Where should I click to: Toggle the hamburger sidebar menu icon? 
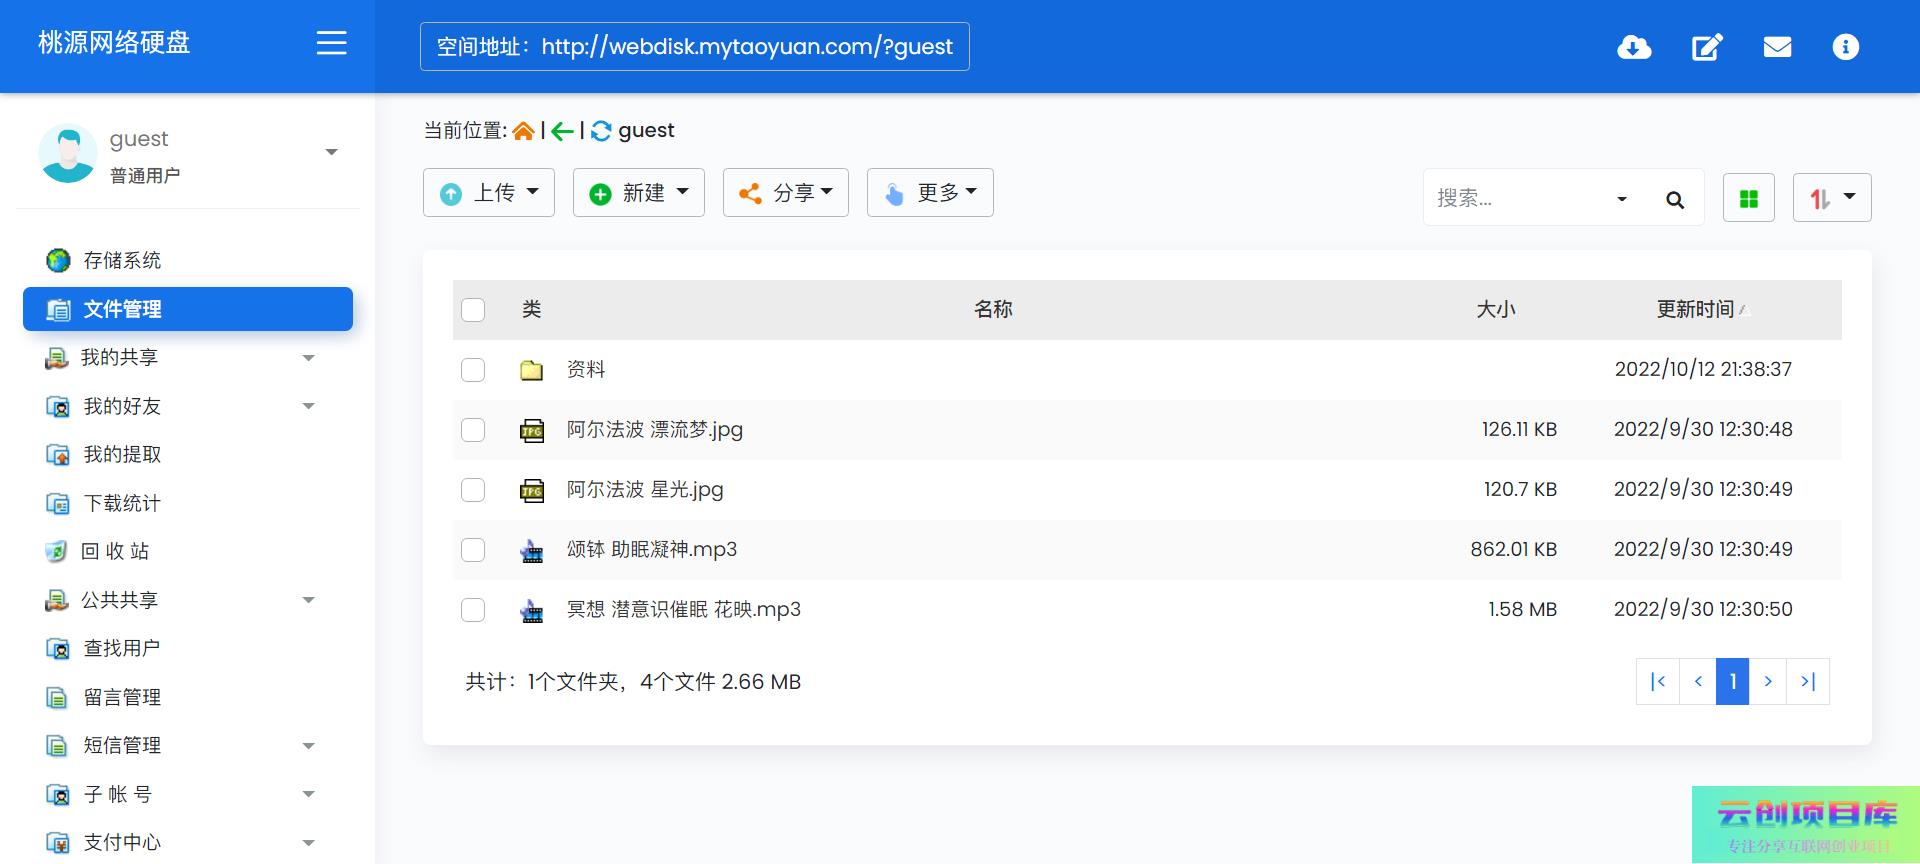331,43
